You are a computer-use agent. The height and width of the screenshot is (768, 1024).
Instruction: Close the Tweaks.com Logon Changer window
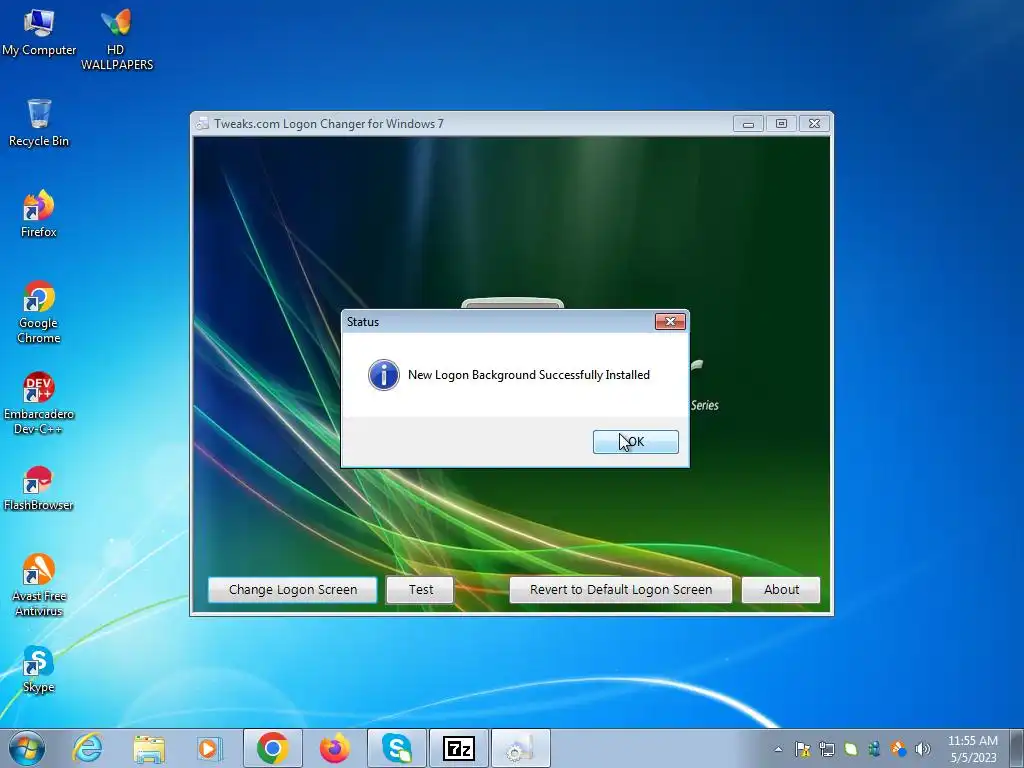[814, 123]
